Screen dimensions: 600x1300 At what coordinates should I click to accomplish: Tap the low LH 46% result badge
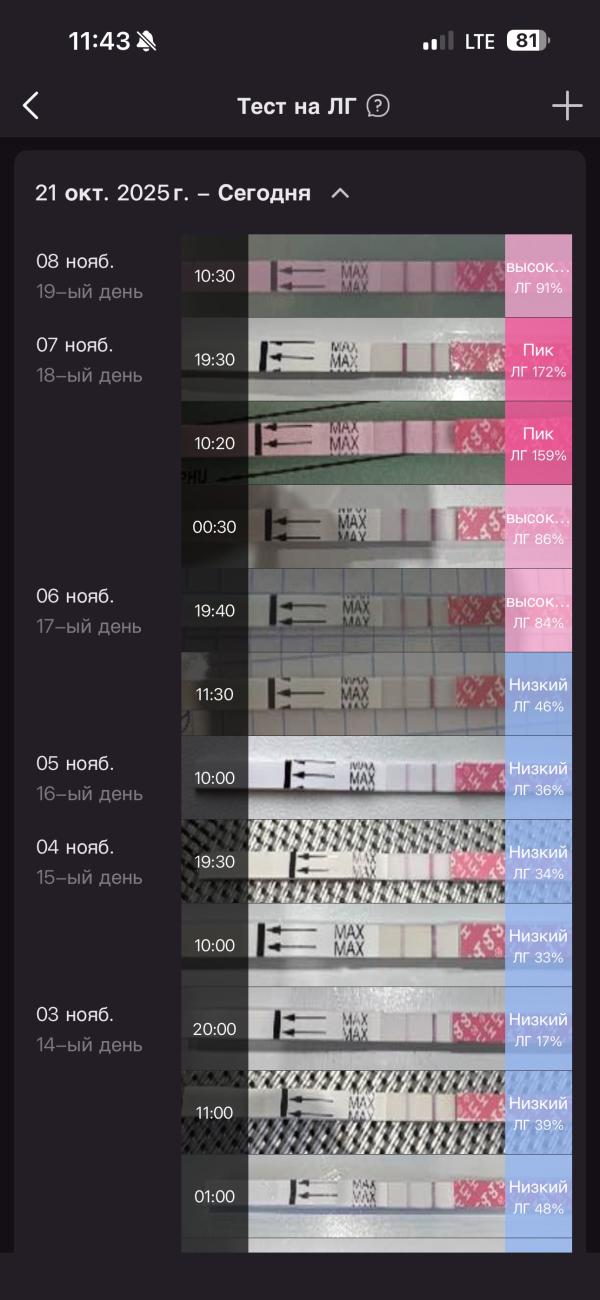click(x=538, y=695)
